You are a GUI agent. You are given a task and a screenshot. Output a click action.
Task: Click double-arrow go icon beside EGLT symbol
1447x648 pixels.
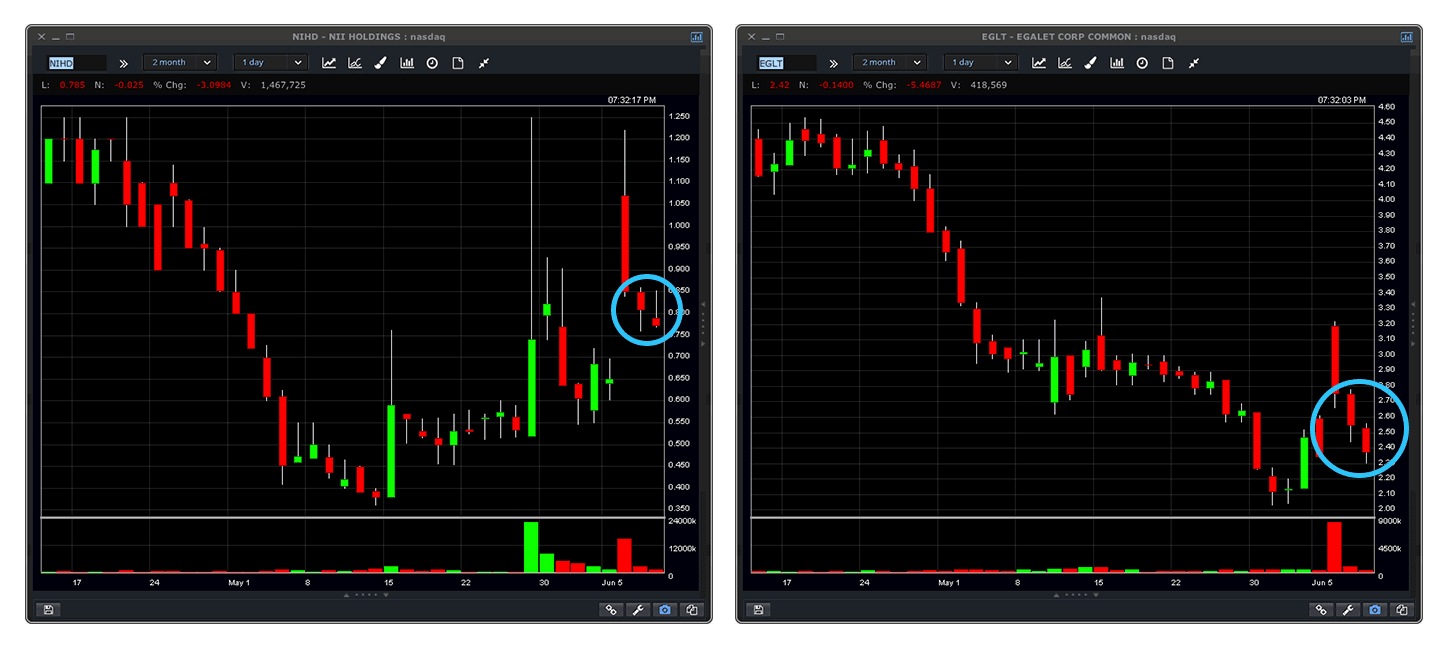834,62
